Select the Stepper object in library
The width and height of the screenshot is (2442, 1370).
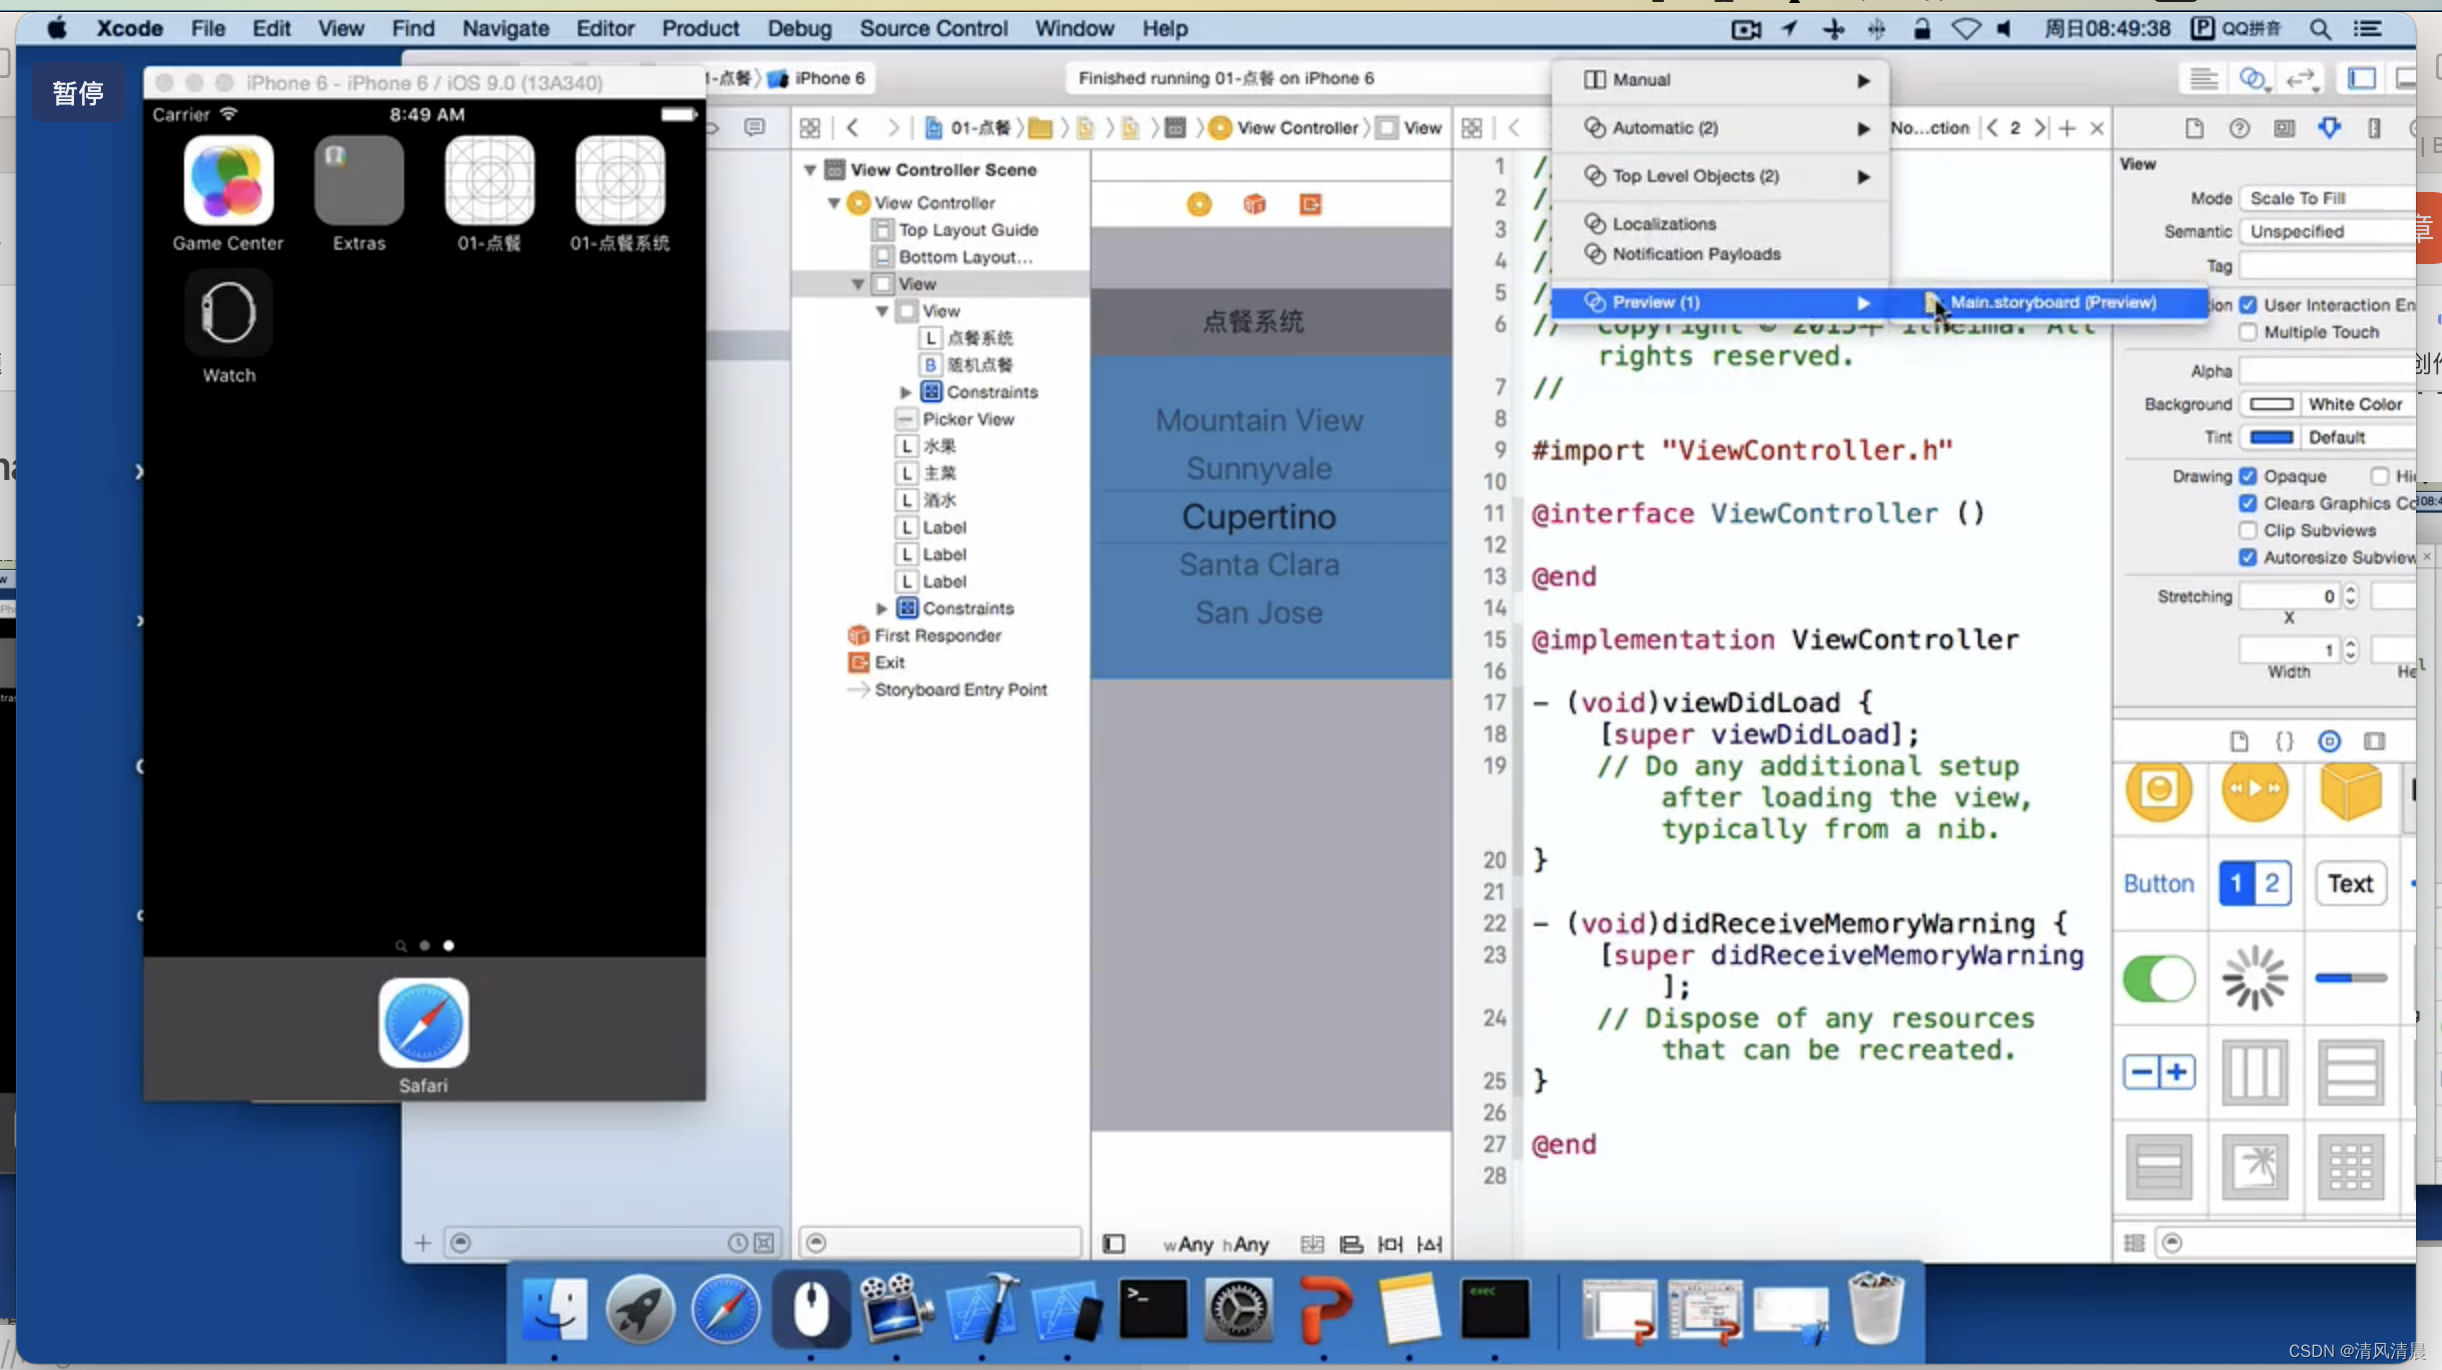click(2158, 1072)
